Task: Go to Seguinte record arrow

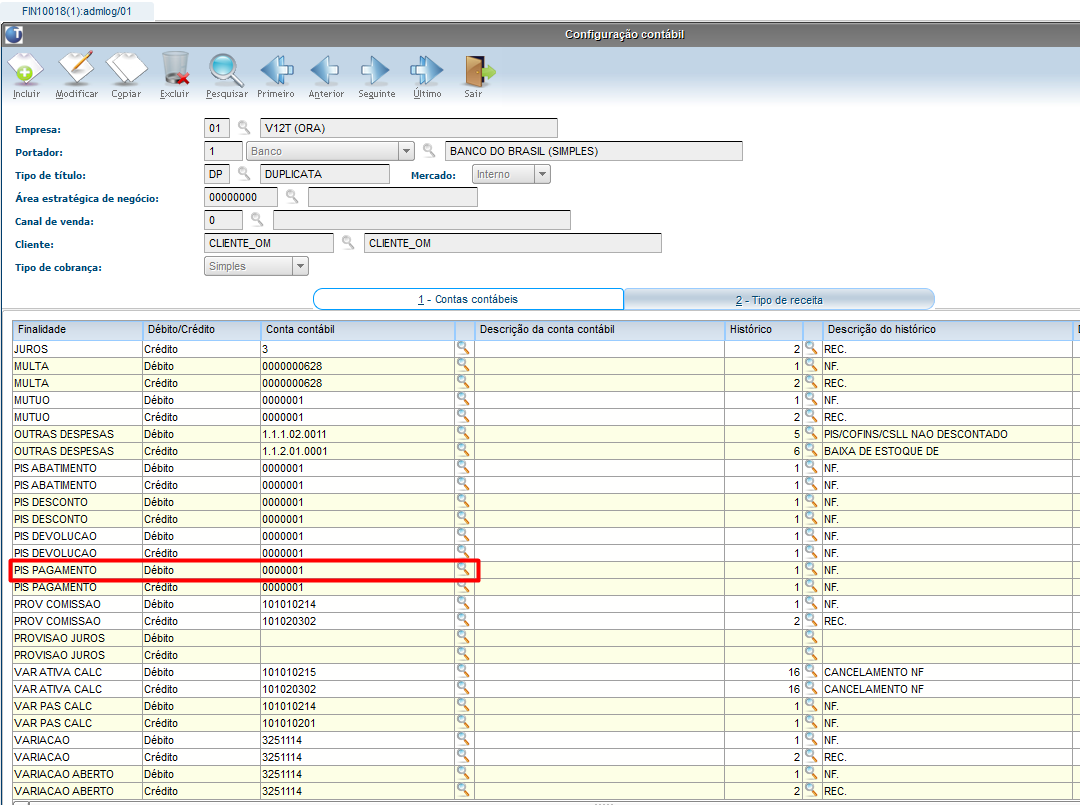Action: (375, 70)
